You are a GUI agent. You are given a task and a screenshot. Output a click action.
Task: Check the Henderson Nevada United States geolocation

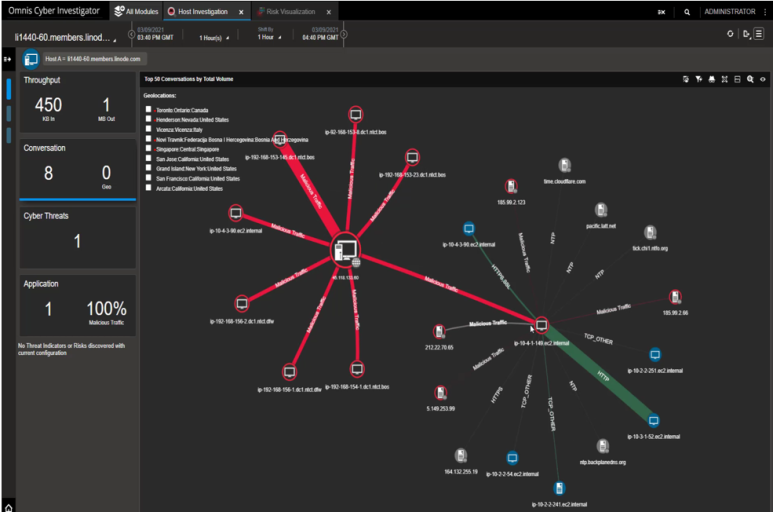[148, 119]
